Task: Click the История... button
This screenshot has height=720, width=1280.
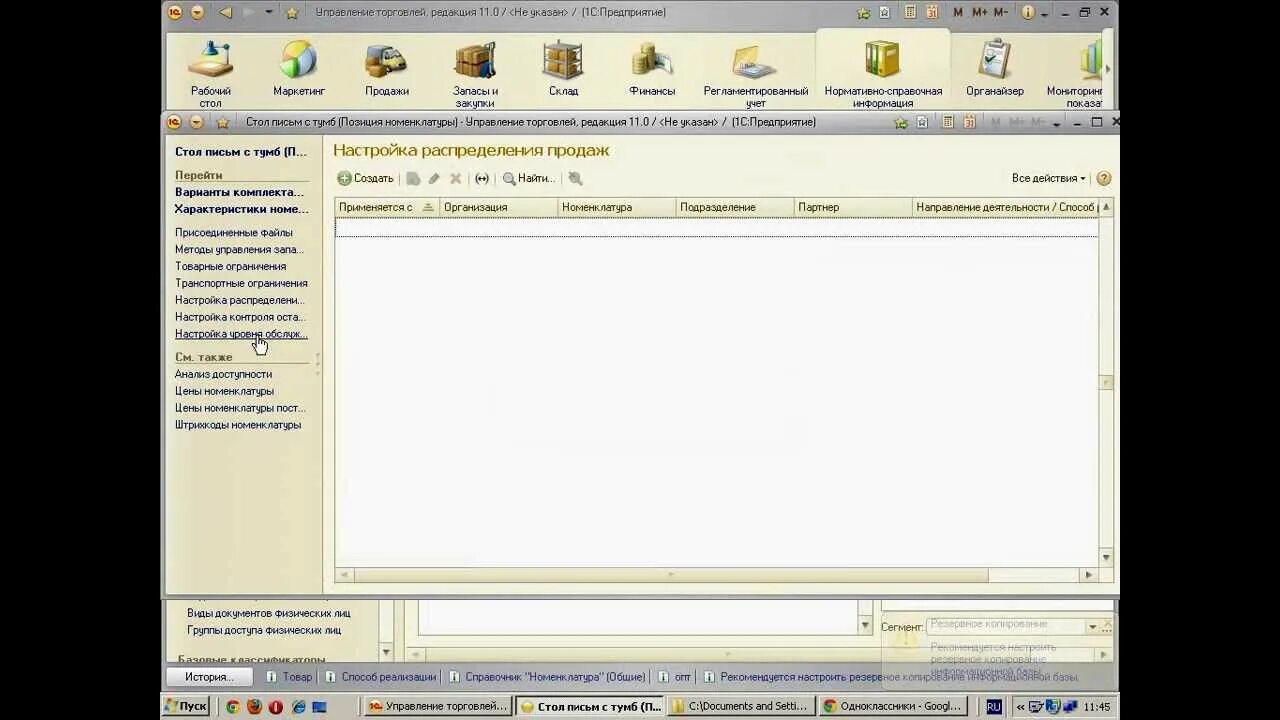Action: coord(208,677)
